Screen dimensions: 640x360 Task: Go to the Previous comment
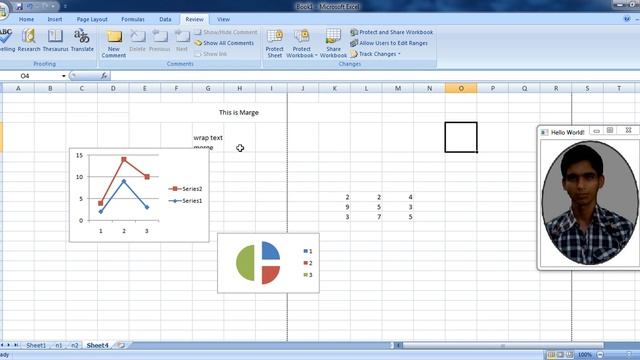159,40
